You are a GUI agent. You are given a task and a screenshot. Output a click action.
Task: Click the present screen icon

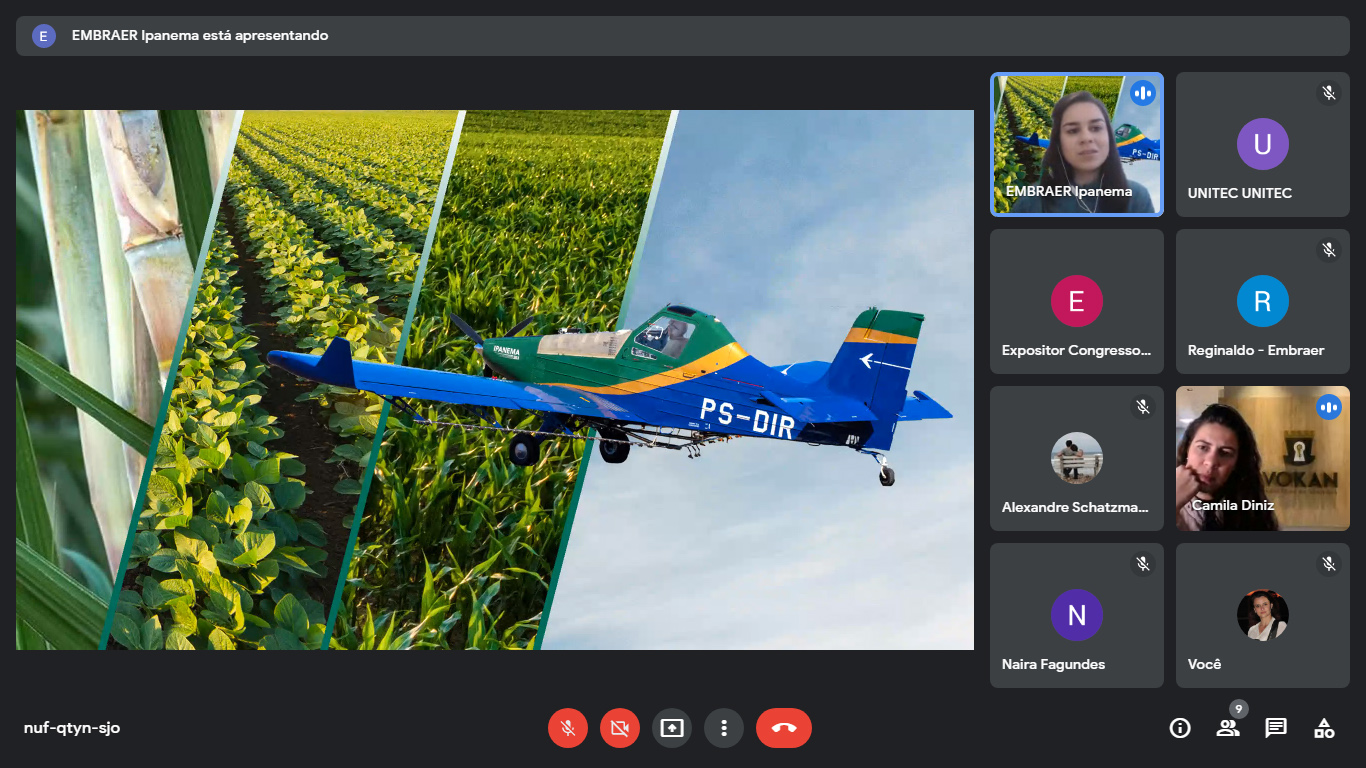click(672, 728)
